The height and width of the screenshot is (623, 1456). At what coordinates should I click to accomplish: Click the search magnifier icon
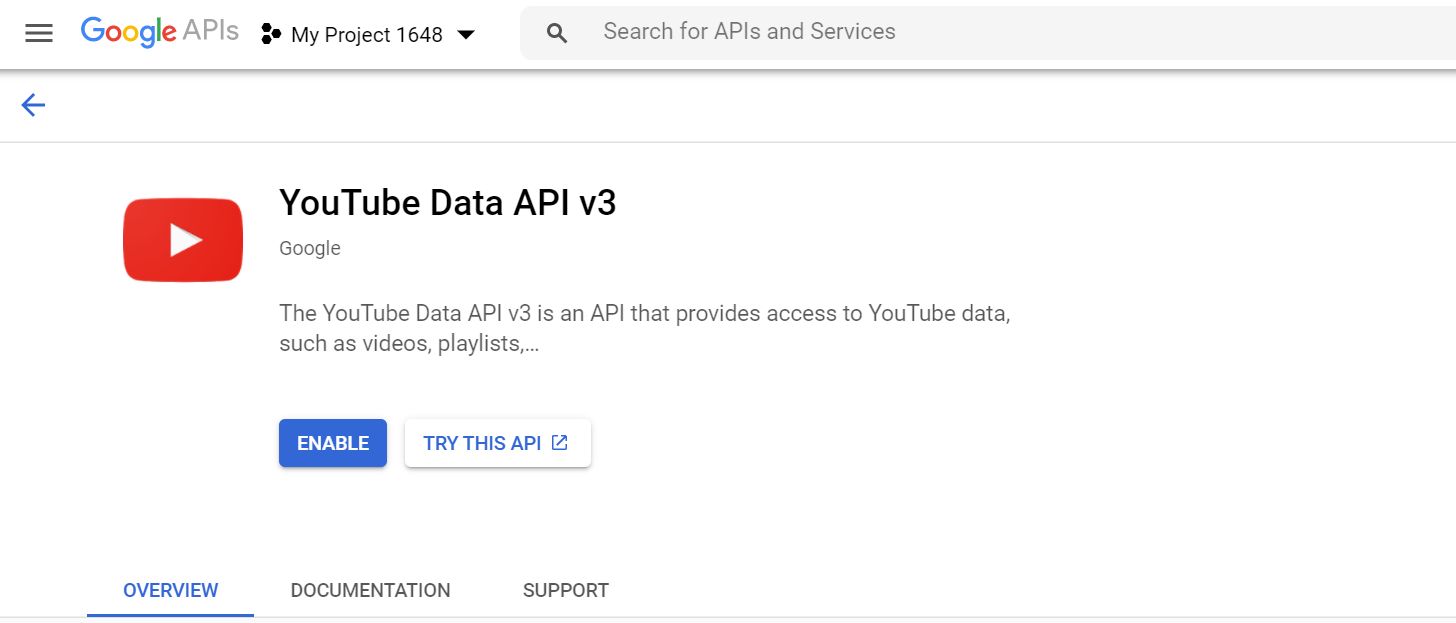coord(556,32)
